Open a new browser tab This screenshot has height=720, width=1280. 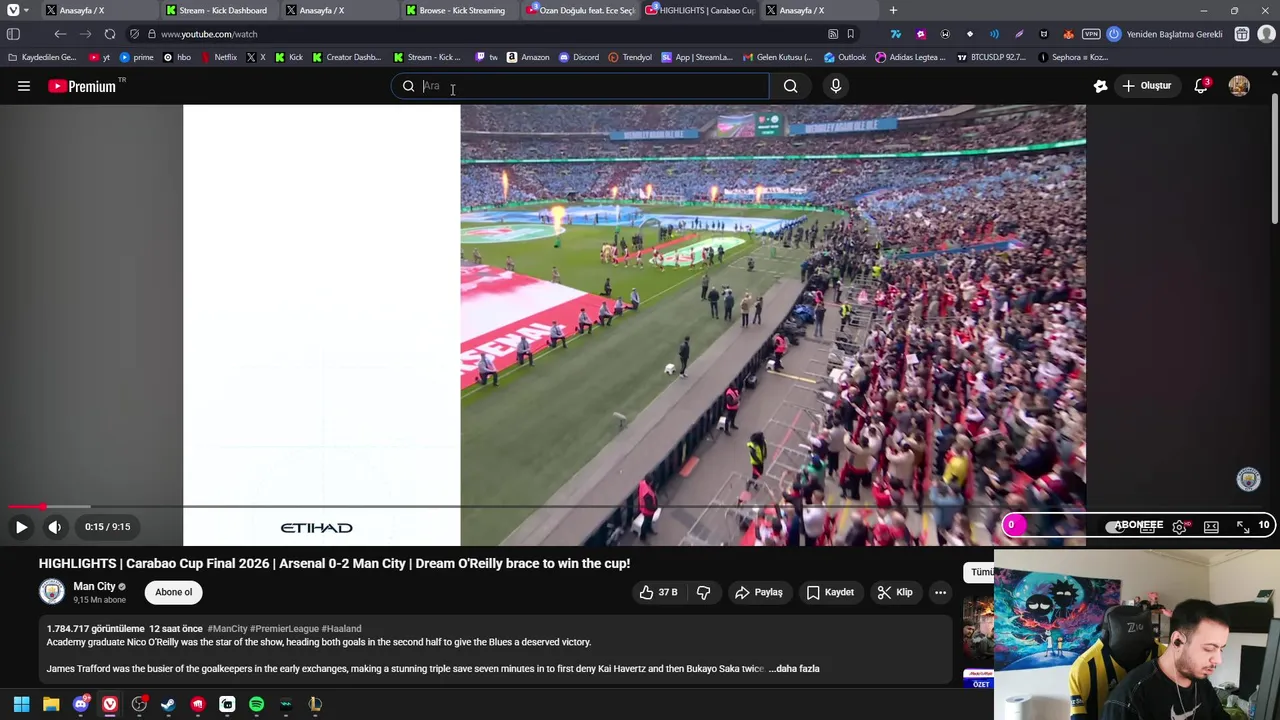[893, 10]
